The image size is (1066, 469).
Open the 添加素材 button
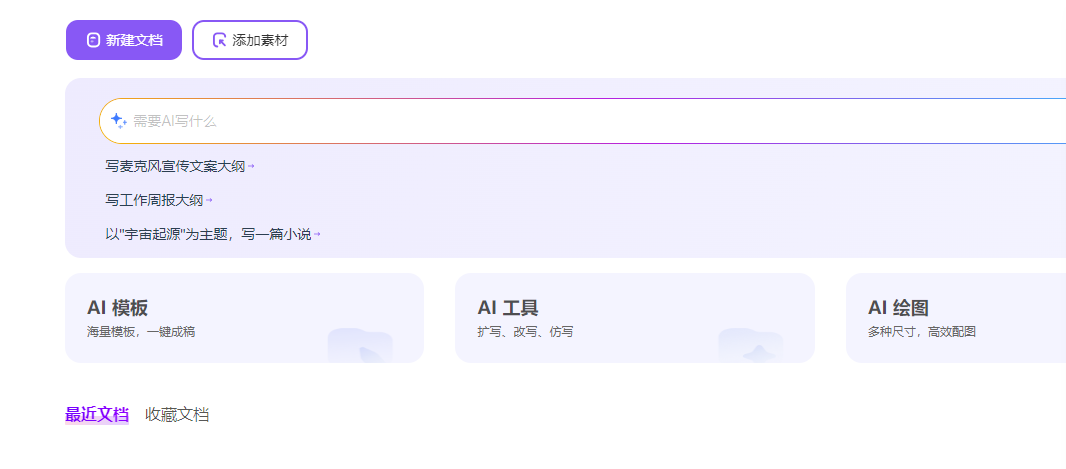(250, 40)
